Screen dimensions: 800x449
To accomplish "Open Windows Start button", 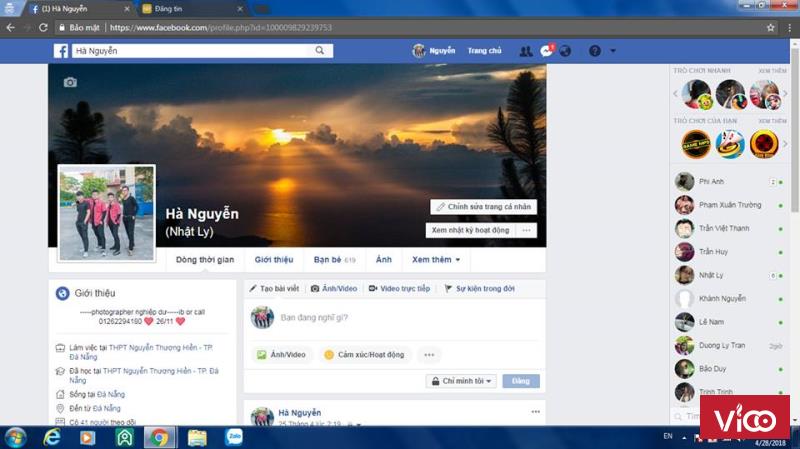I will click(x=16, y=438).
